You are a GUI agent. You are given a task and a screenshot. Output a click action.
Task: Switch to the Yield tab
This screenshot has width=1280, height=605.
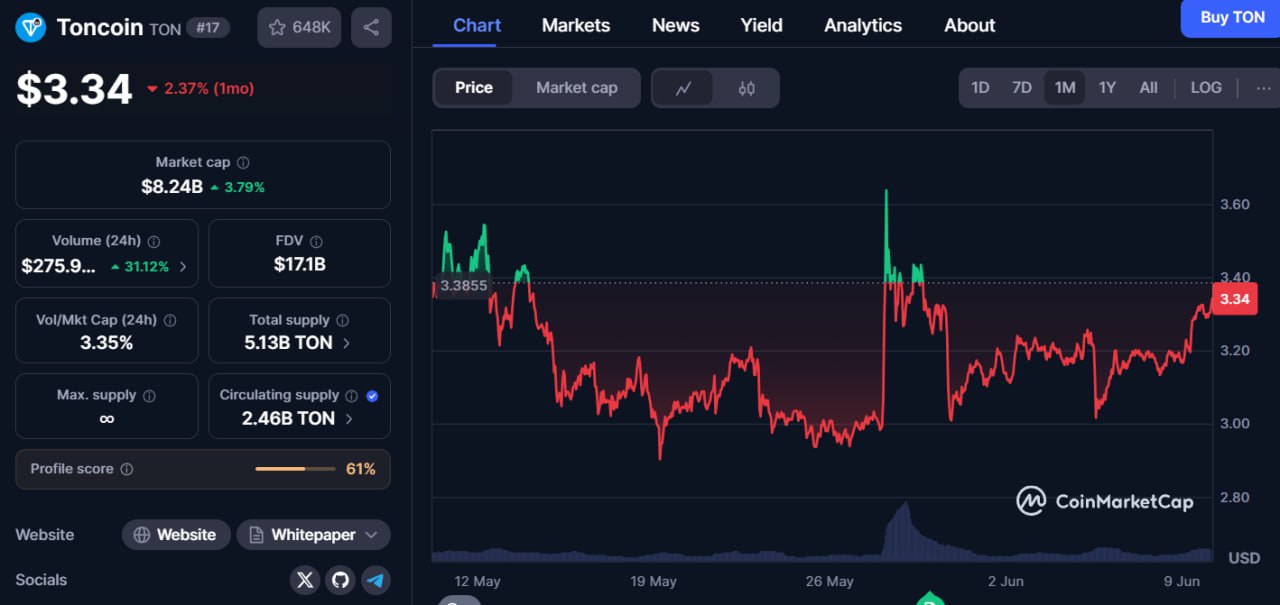tap(761, 26)
